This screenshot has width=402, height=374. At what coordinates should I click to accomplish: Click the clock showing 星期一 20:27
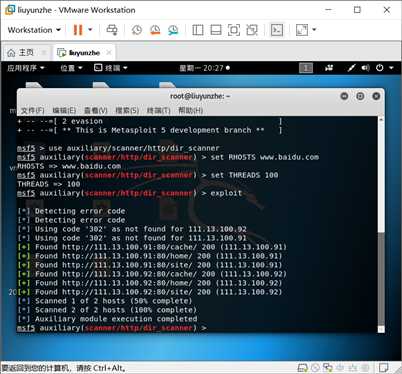[x=204, y=68]
